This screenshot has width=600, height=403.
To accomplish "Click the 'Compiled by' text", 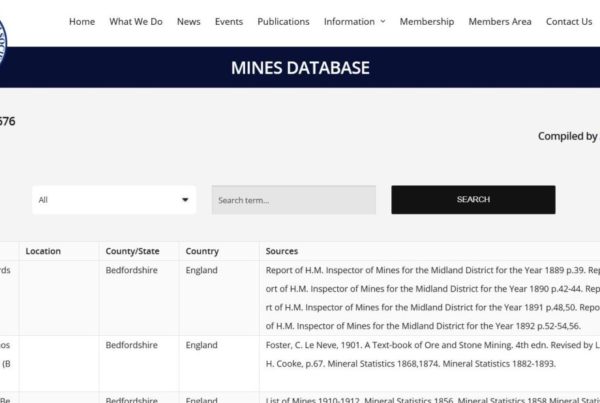I will [568, 136].
